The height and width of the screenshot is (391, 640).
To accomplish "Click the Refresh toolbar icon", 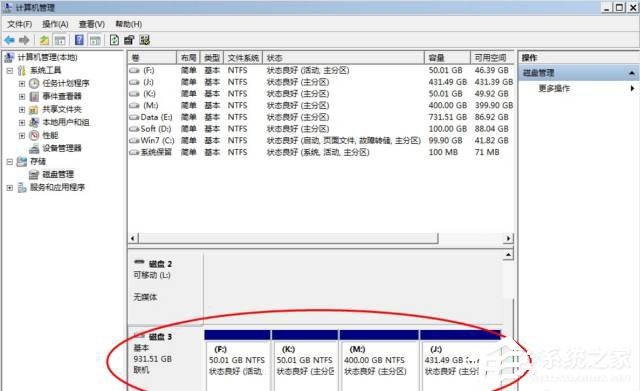I will pos(114,40).
